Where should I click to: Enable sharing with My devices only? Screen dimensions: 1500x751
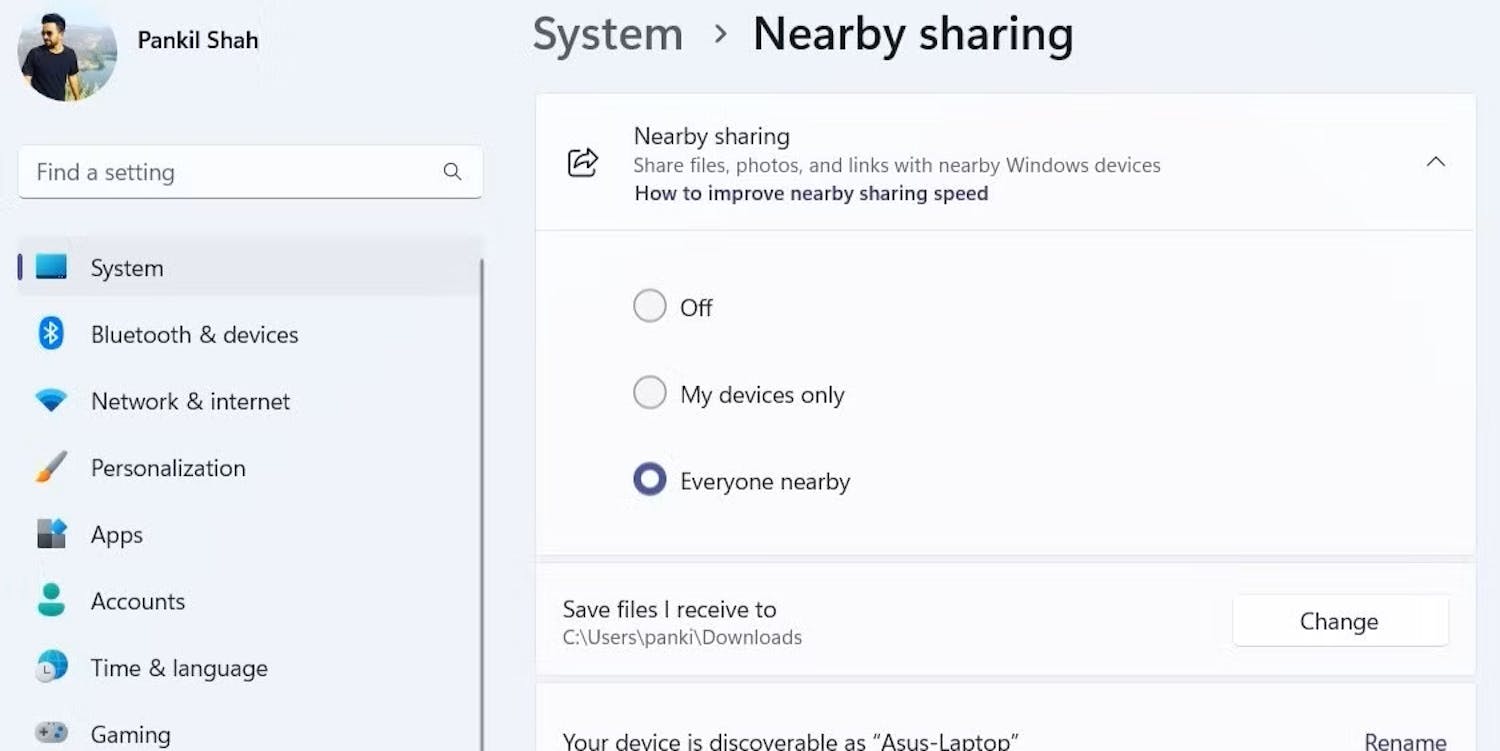pos(650,392)
